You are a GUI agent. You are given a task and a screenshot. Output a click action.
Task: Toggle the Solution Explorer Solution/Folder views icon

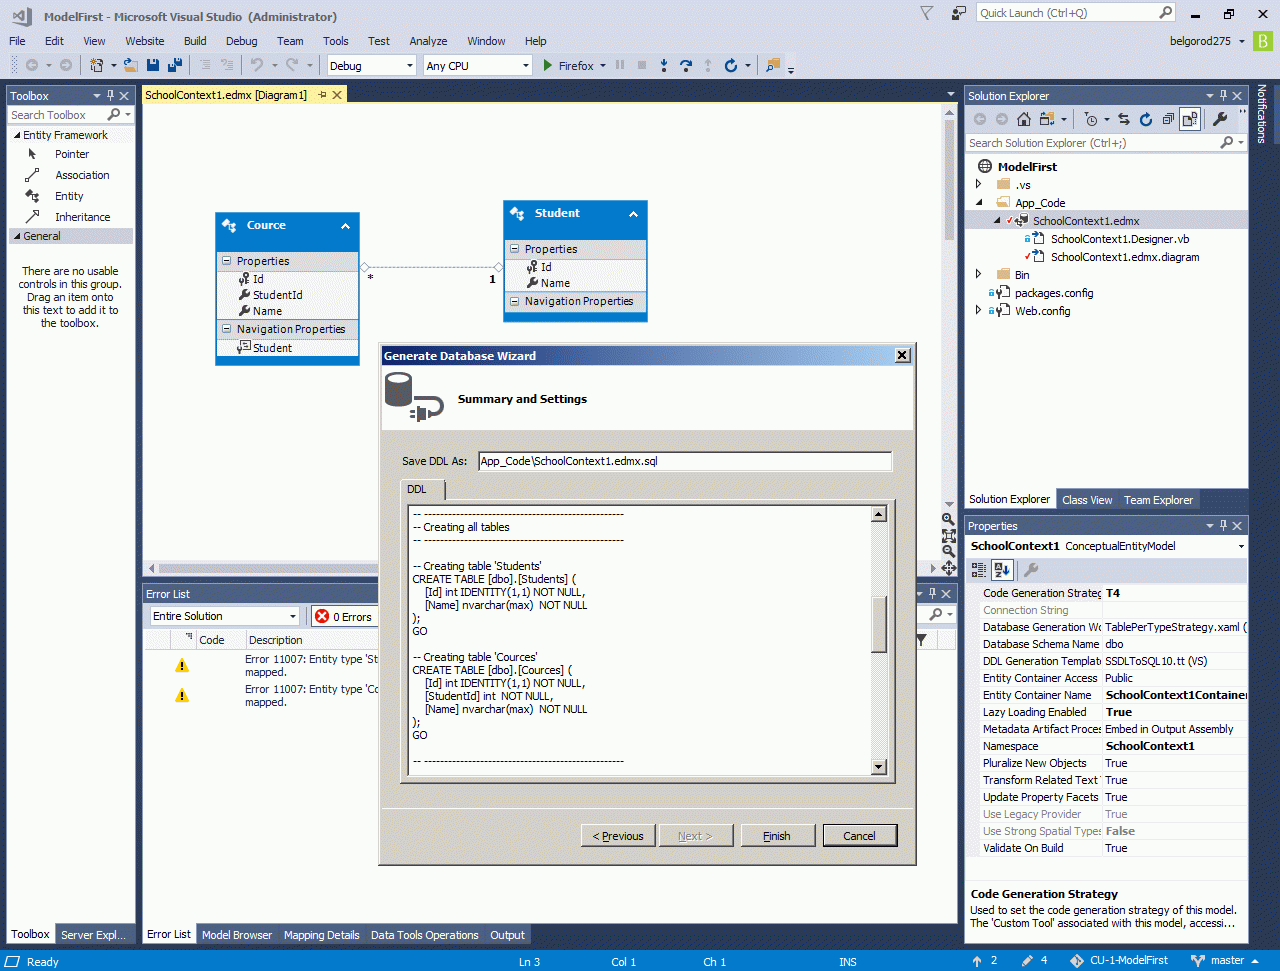point(1047,119)
